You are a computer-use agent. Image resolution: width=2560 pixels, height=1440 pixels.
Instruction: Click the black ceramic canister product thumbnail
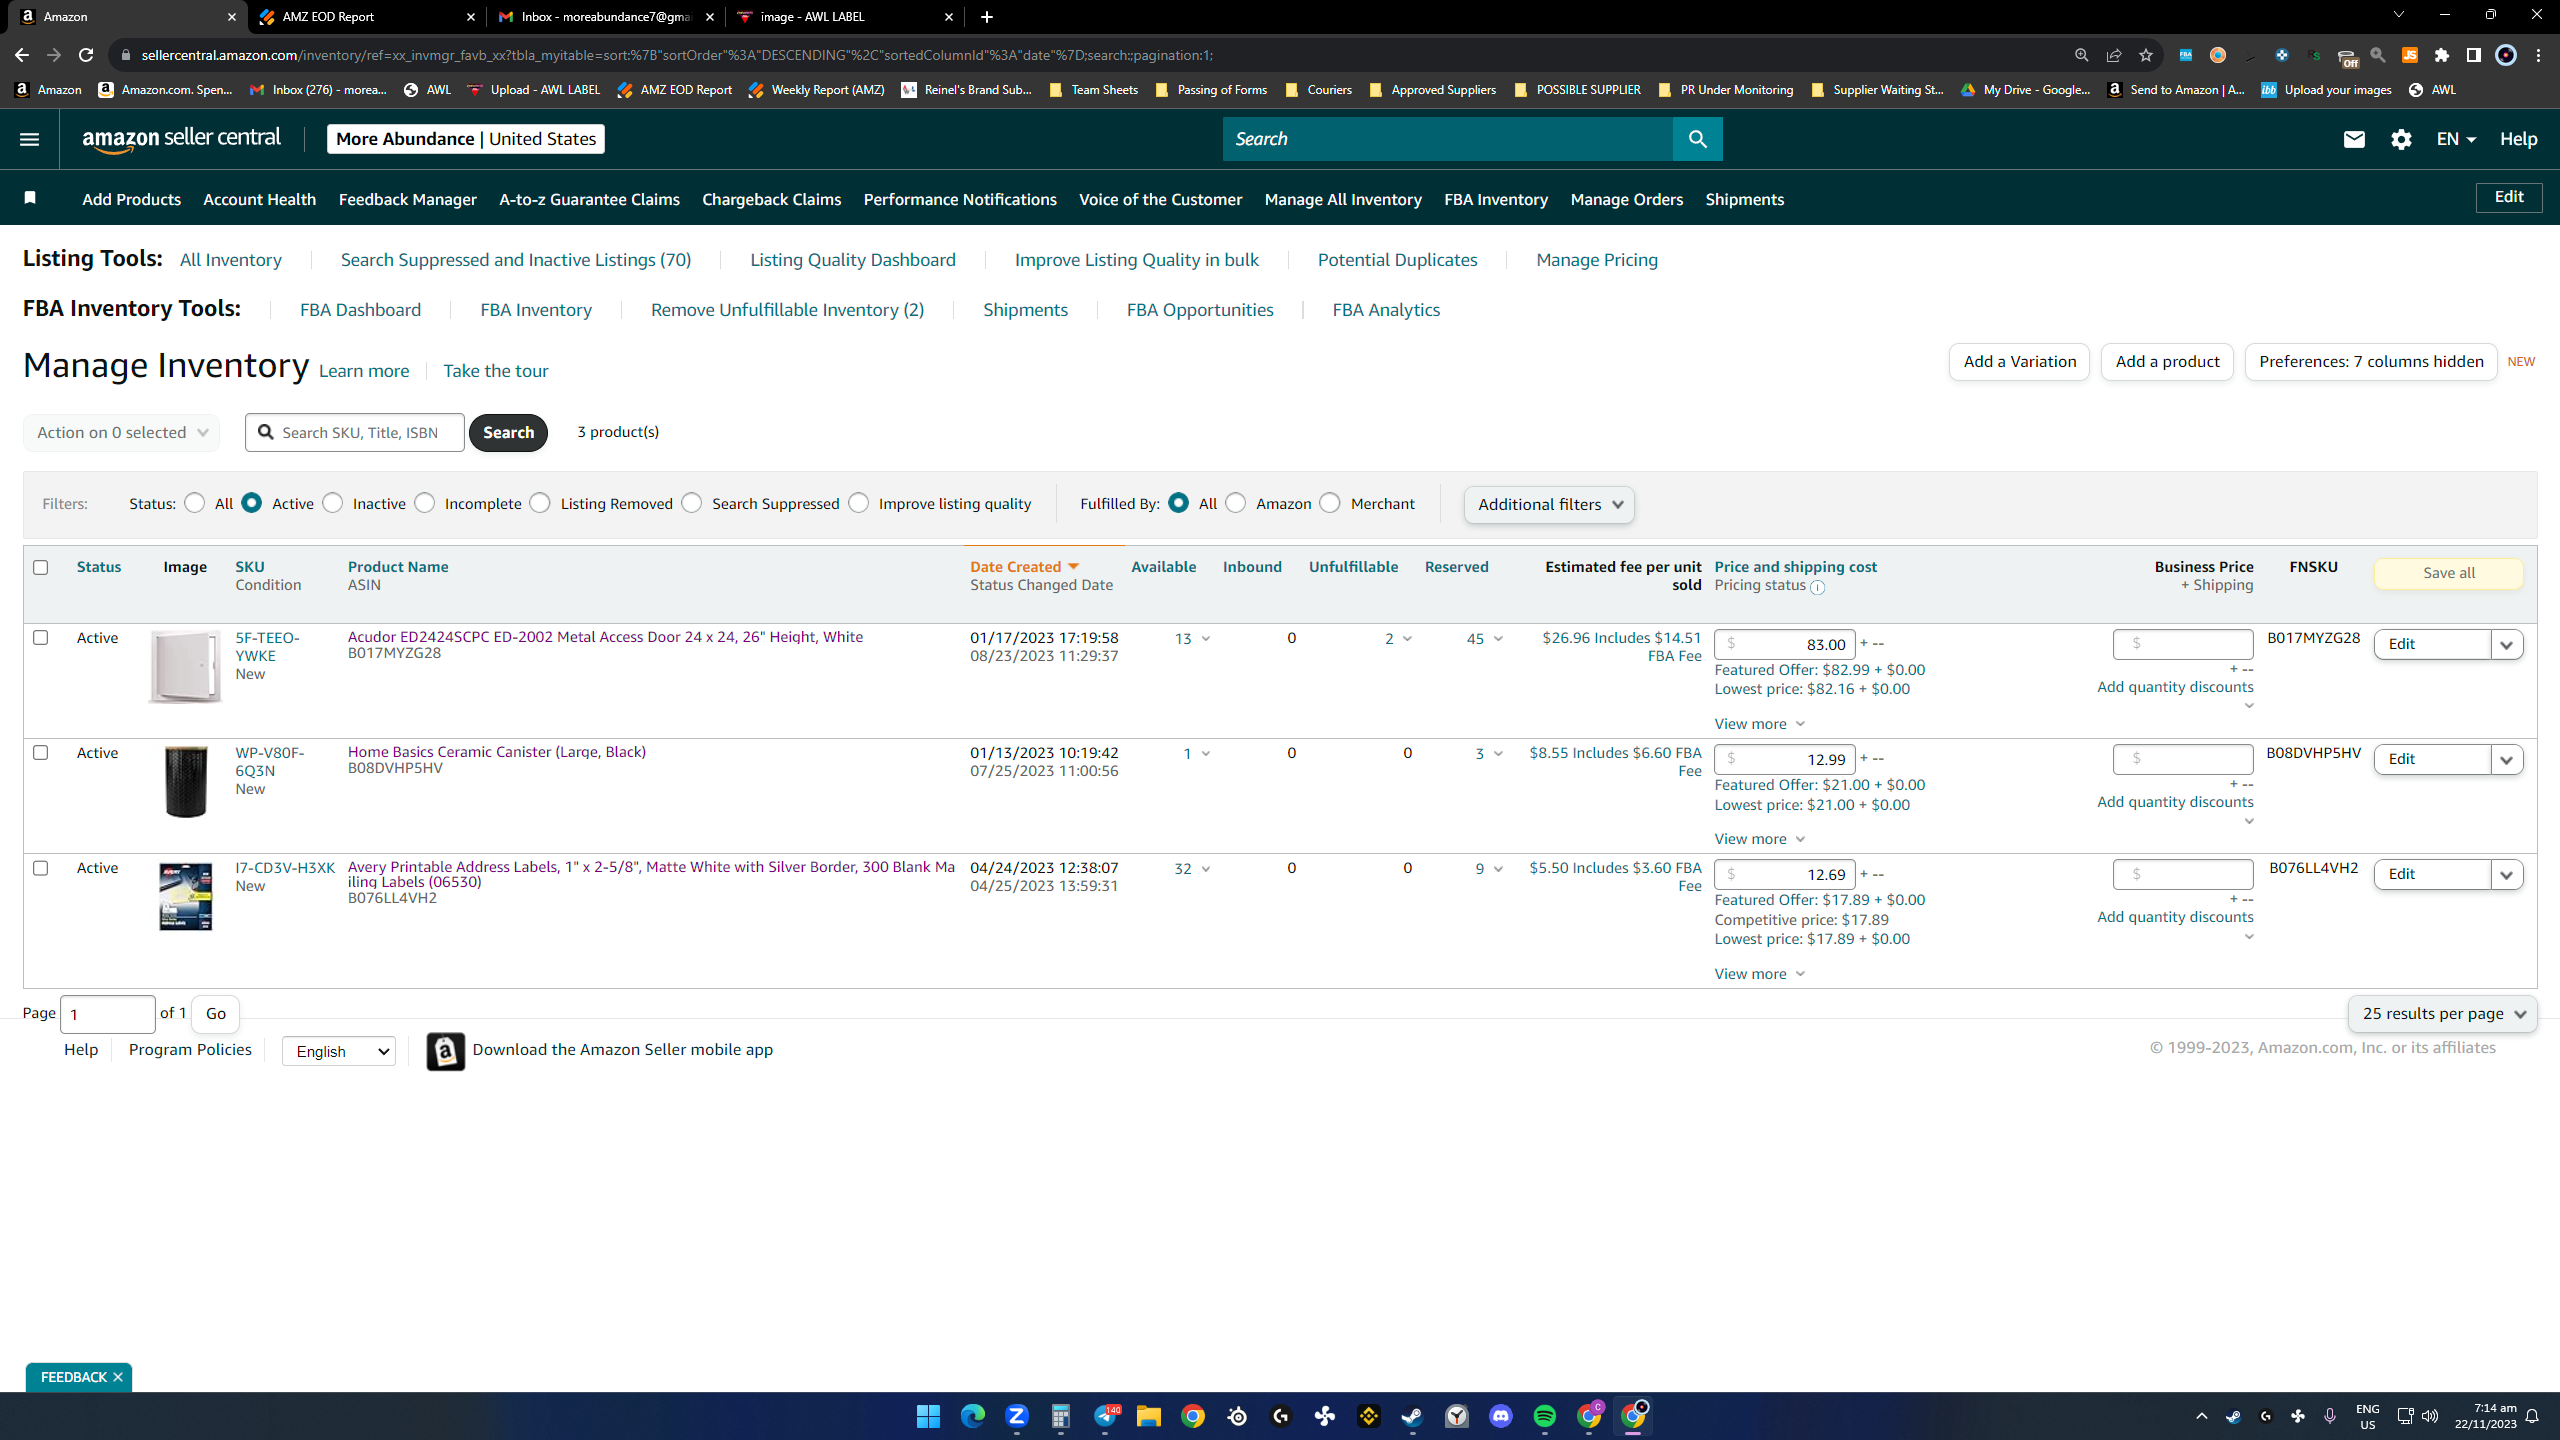coord(185,781)
